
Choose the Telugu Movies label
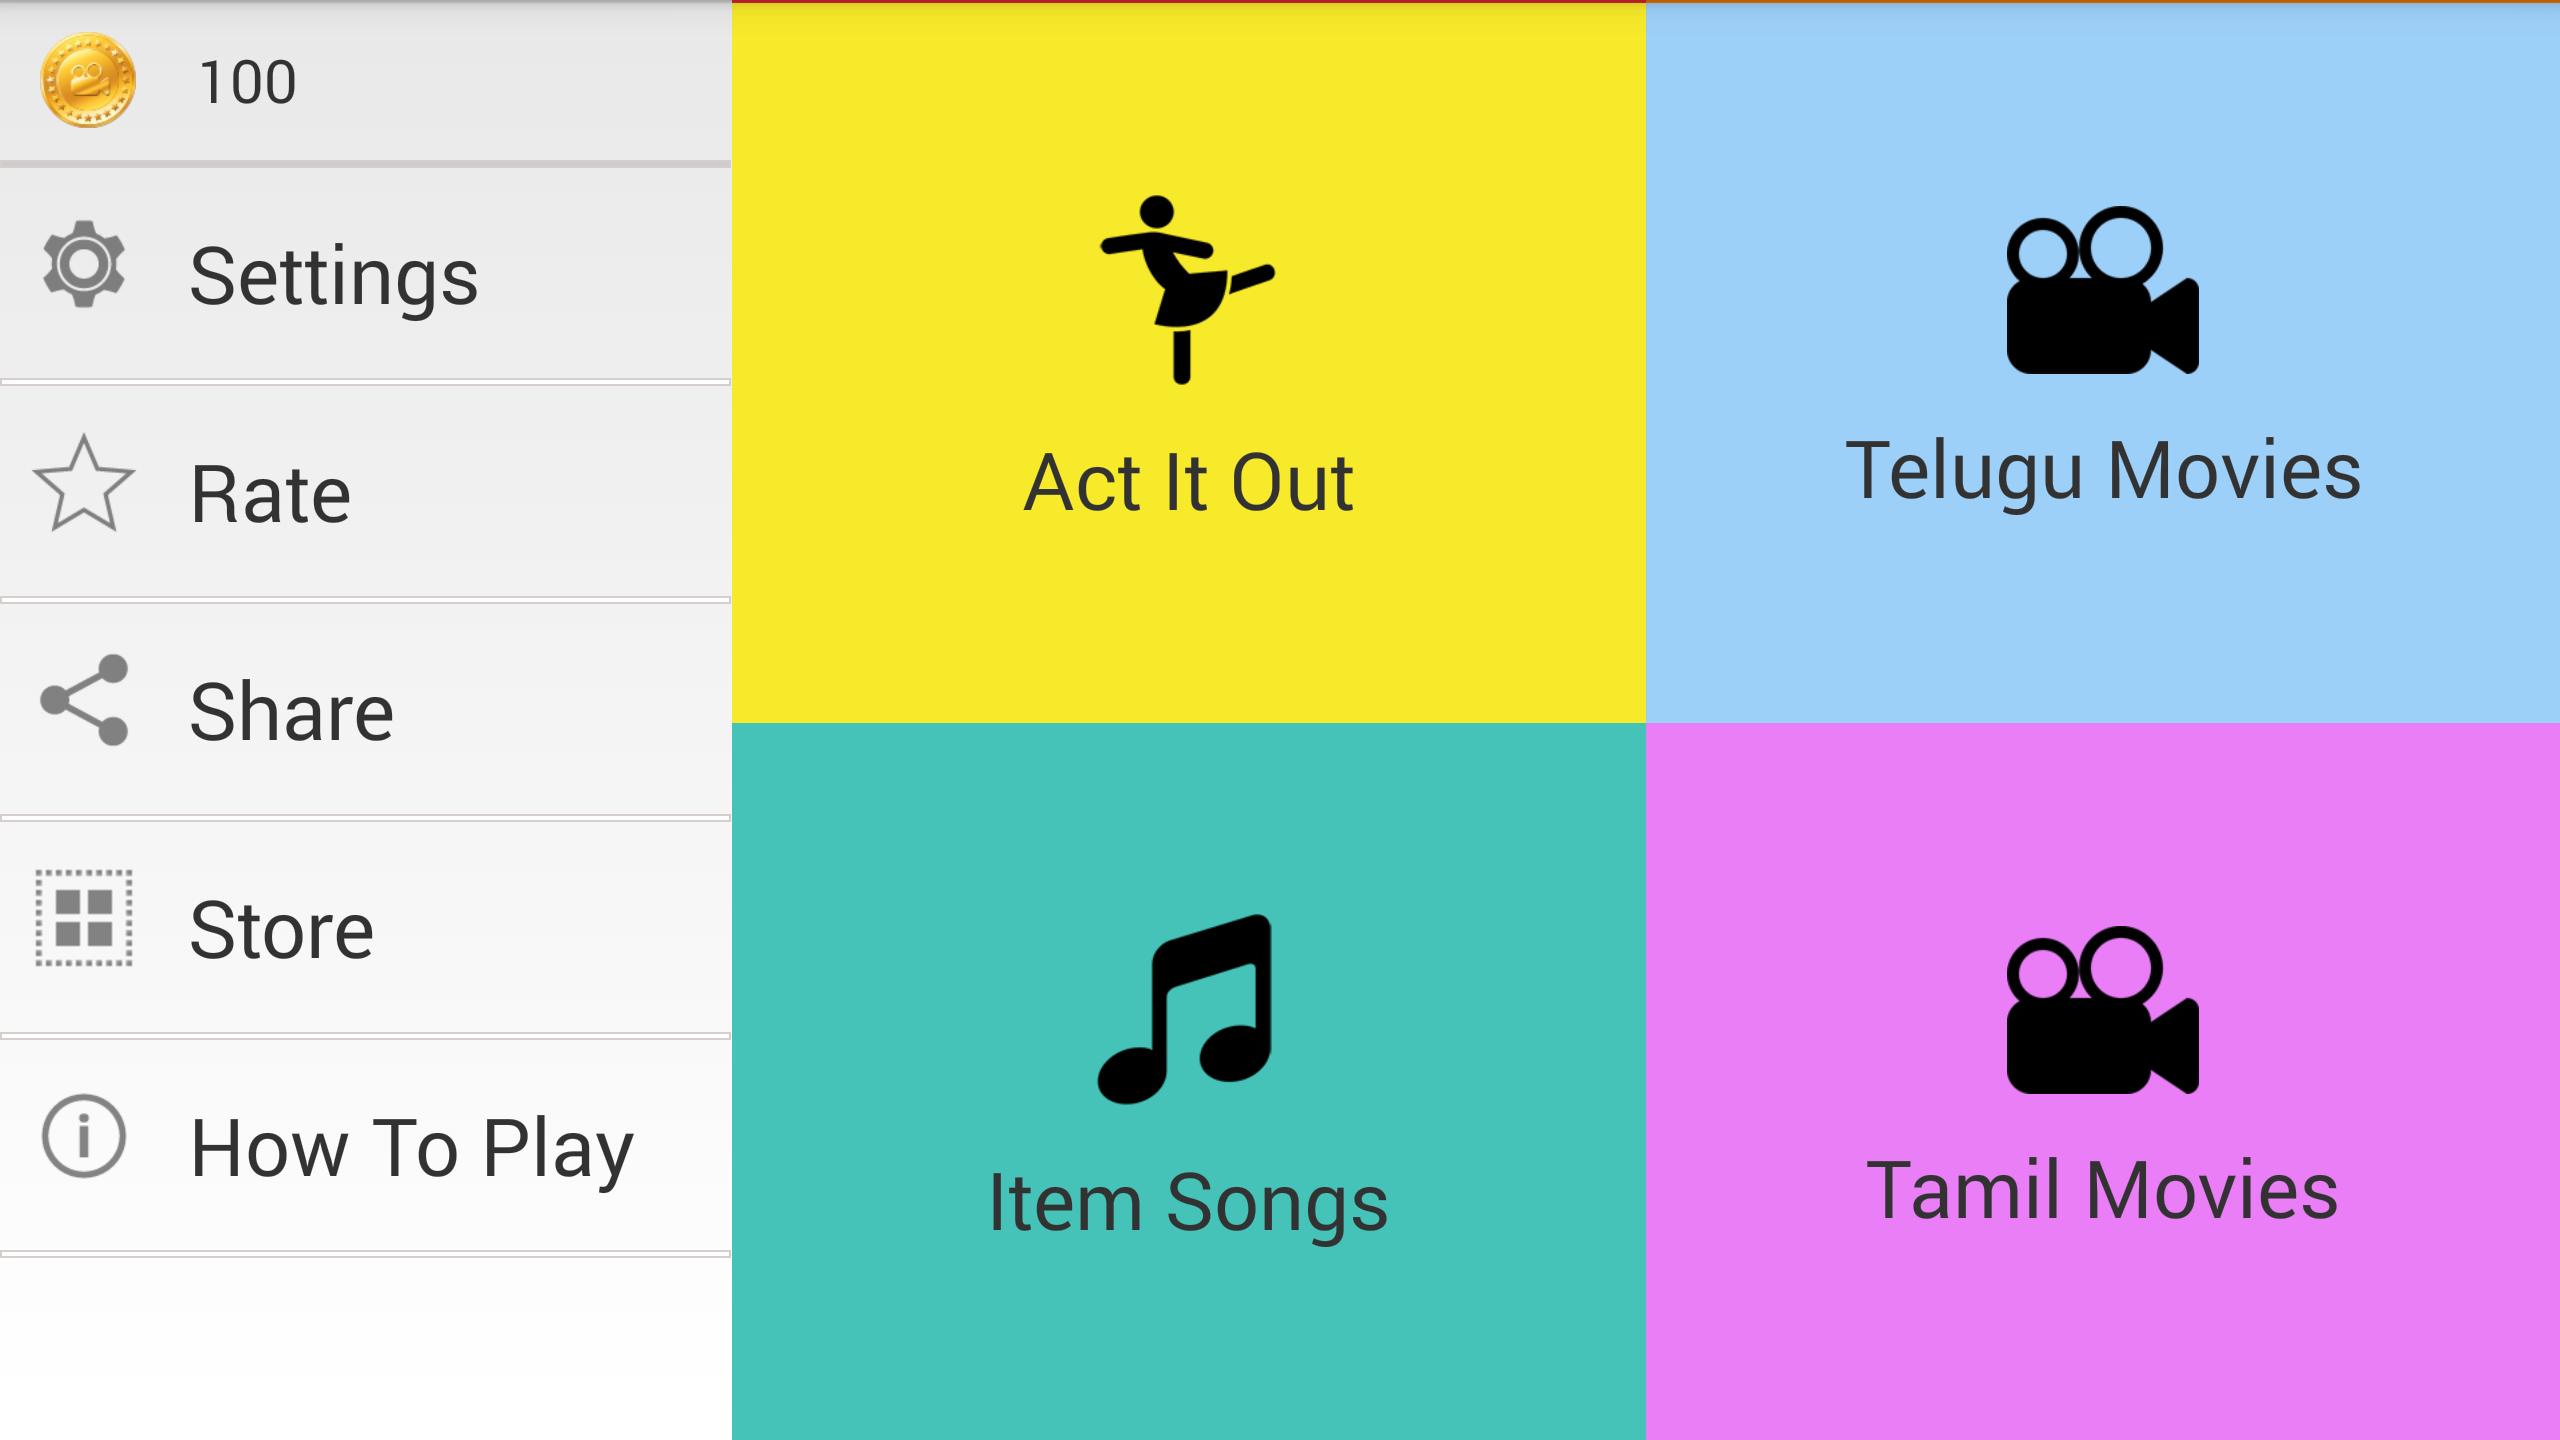[2102, 472]
